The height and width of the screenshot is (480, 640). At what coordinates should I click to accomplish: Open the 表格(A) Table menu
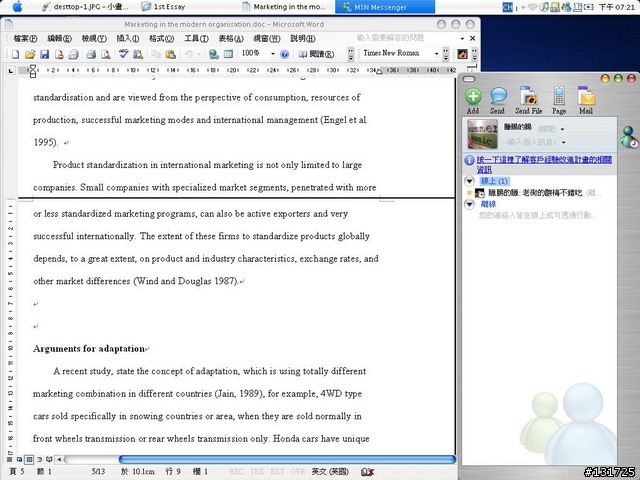(231, 38)
